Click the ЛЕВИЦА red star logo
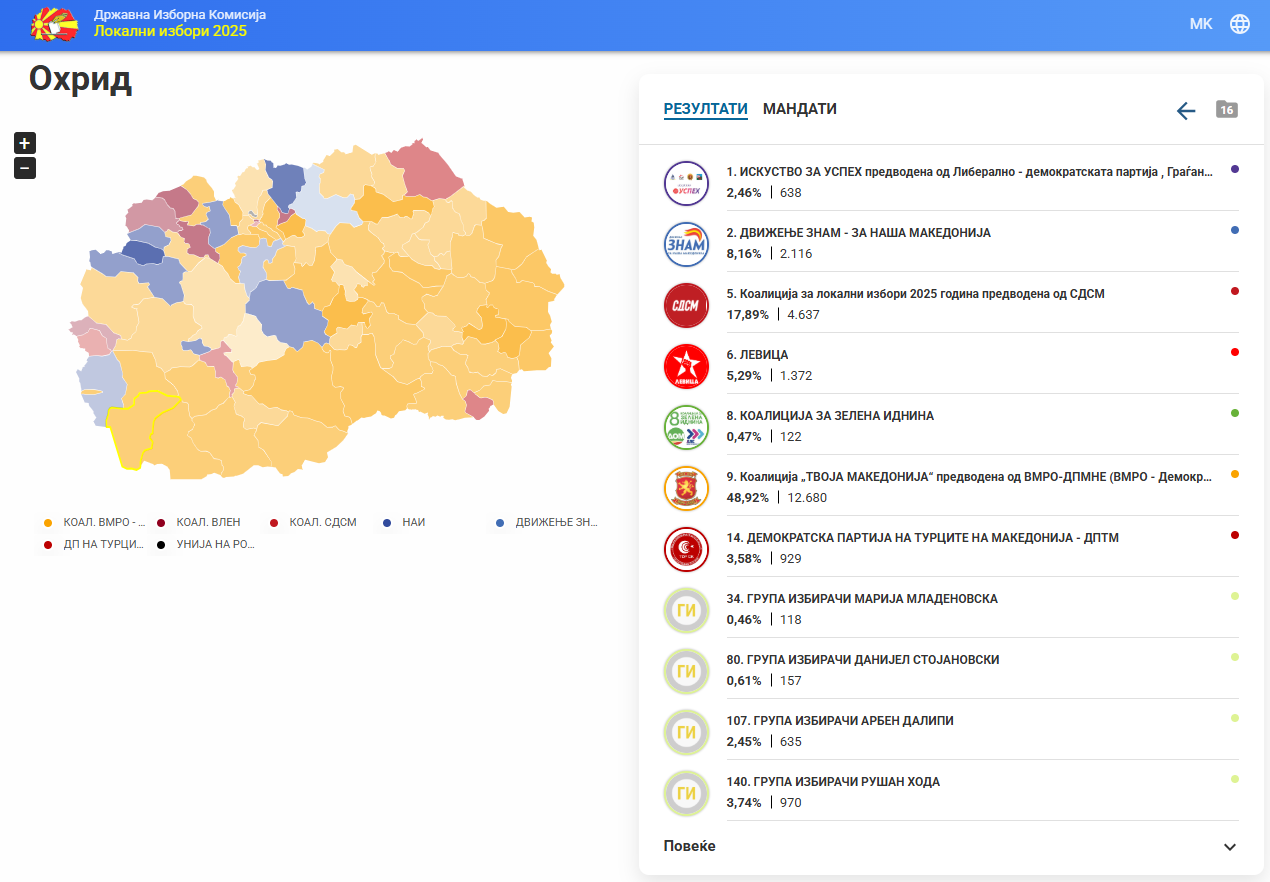The height and width of the screenshot is (882, 1270). point(686,366)
